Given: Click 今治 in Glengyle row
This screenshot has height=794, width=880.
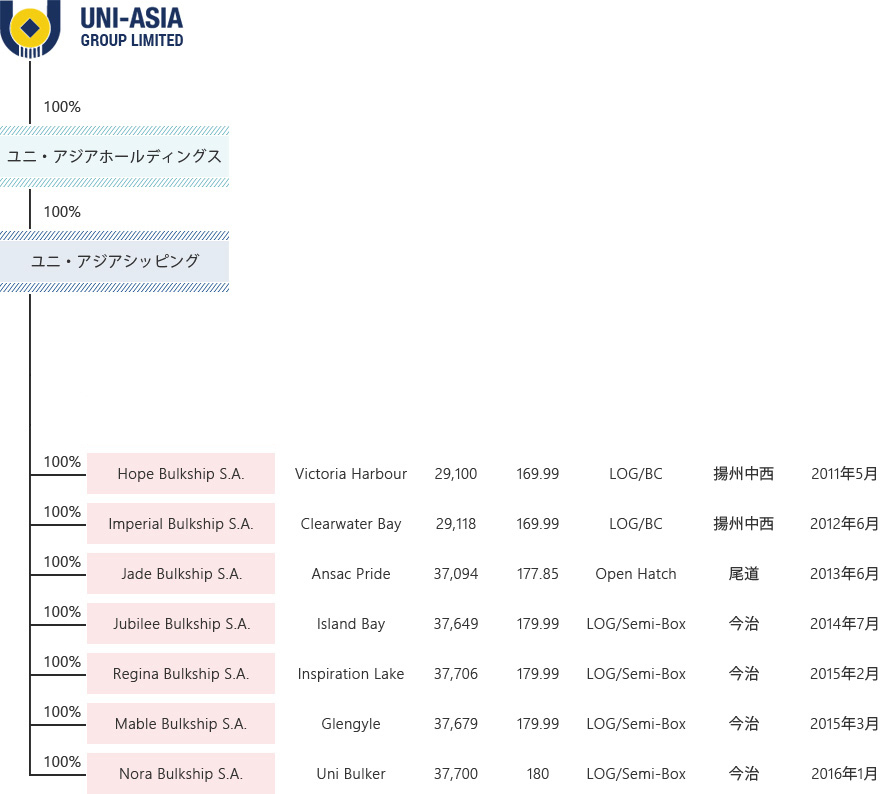Looking at the screenshot, I should pos(744,723).
